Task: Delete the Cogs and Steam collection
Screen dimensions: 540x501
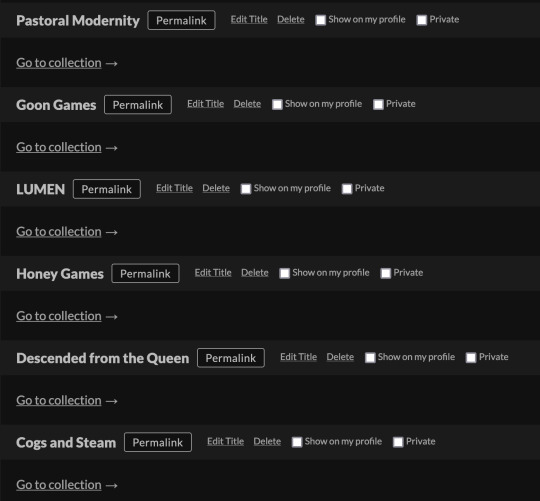Action: pyautogui.click(x=267, y=441)
